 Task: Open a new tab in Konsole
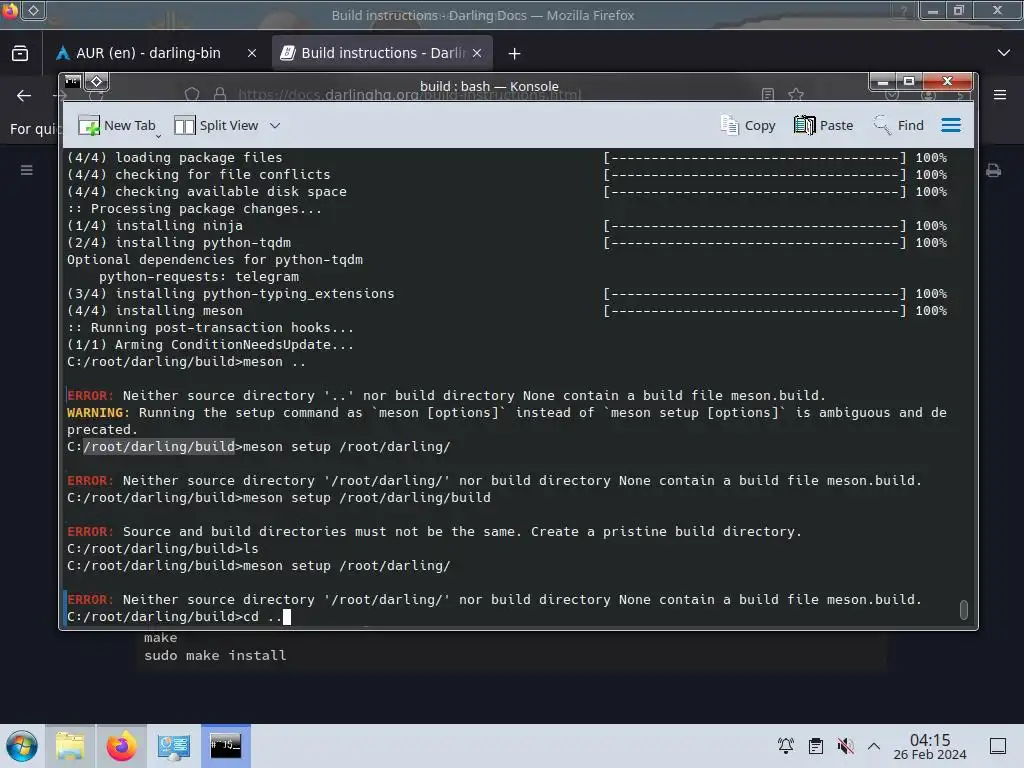pos(117,125)
